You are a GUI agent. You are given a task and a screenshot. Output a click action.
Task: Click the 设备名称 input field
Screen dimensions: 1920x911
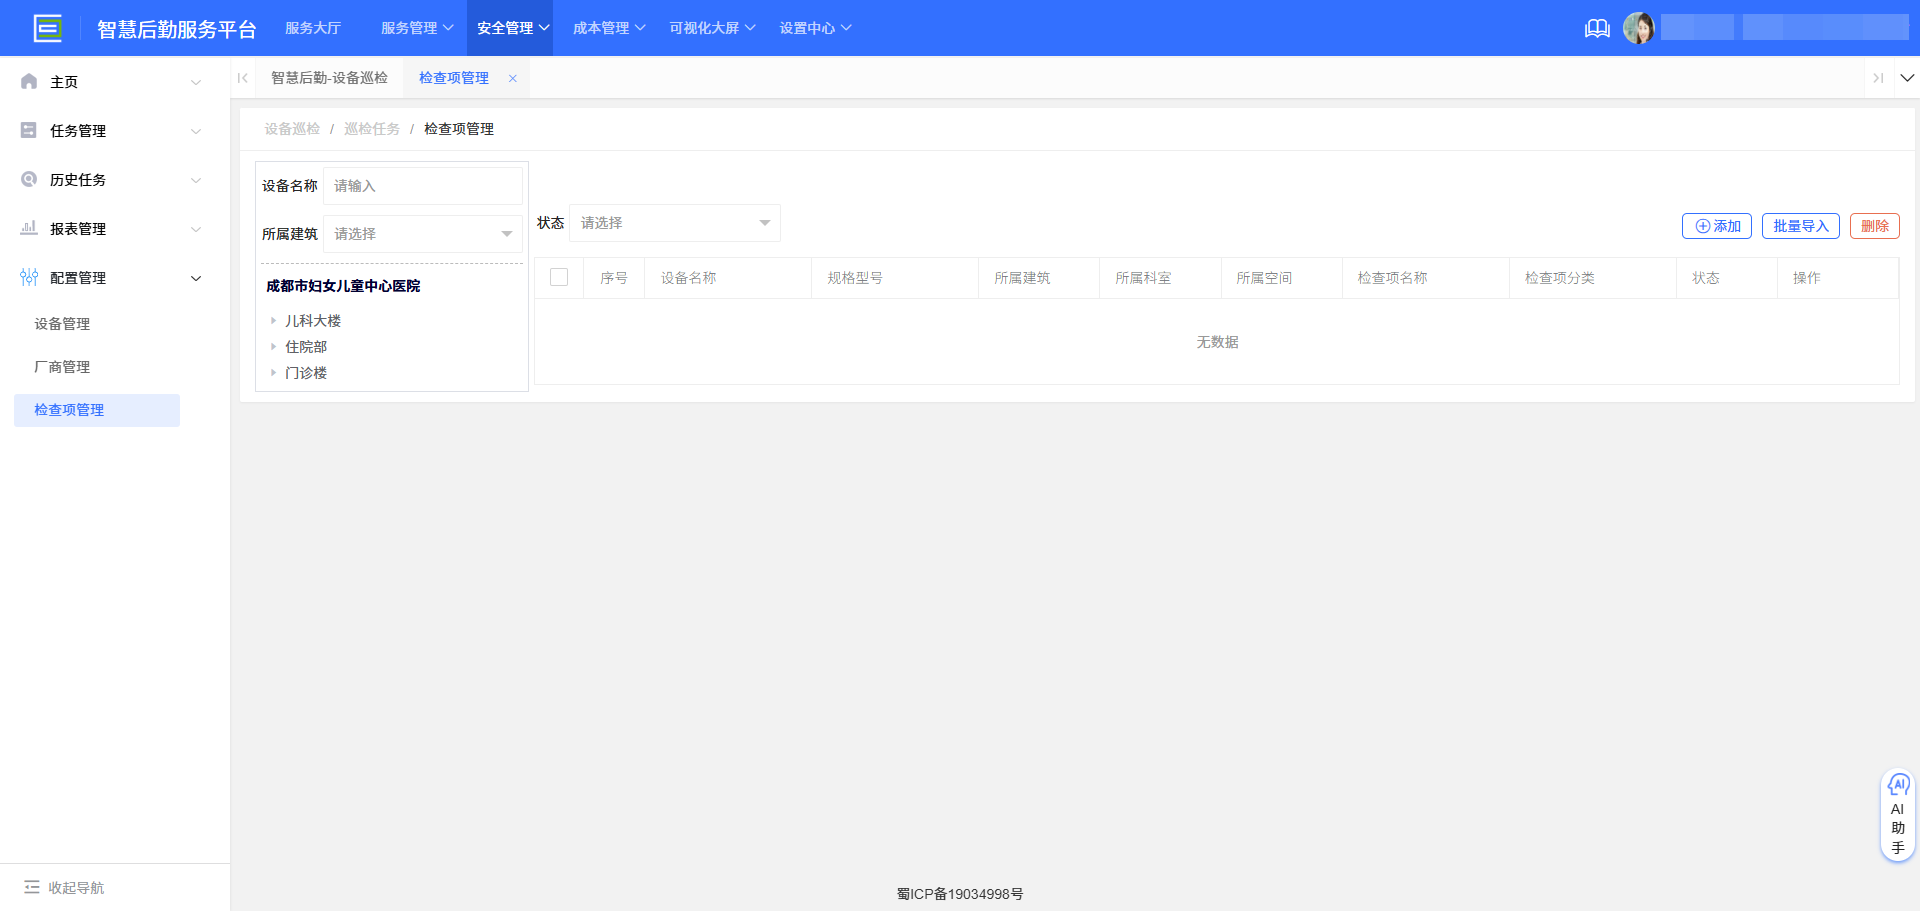tap(423, 185)
